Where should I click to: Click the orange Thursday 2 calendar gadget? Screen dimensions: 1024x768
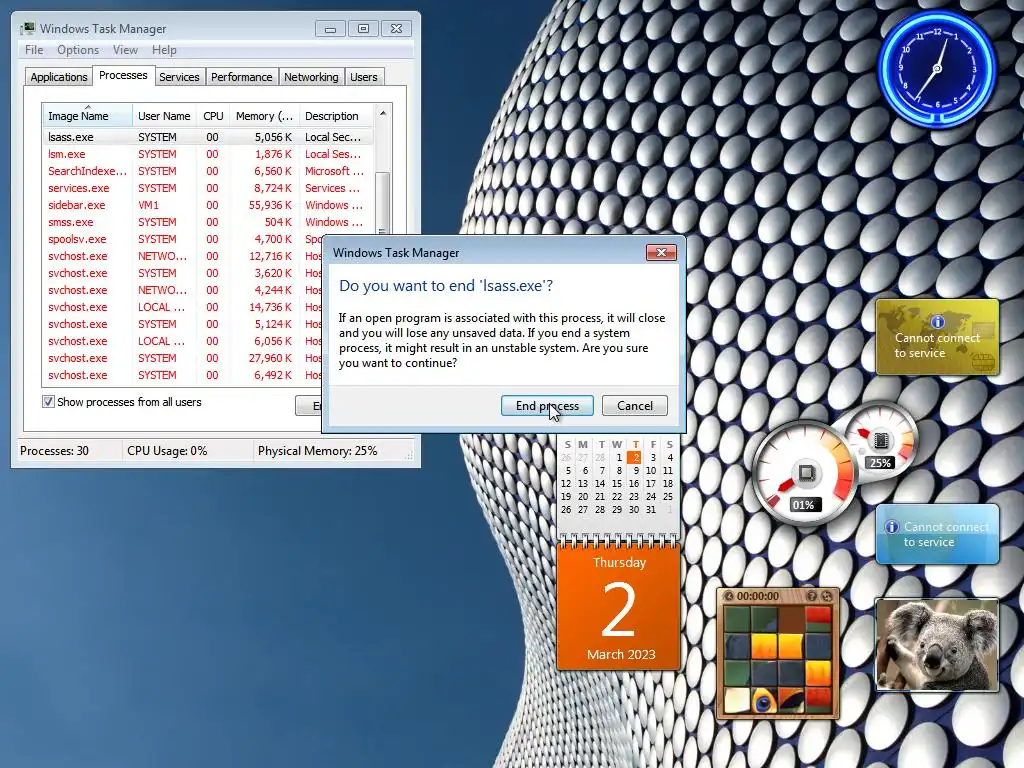coord(618,607)
